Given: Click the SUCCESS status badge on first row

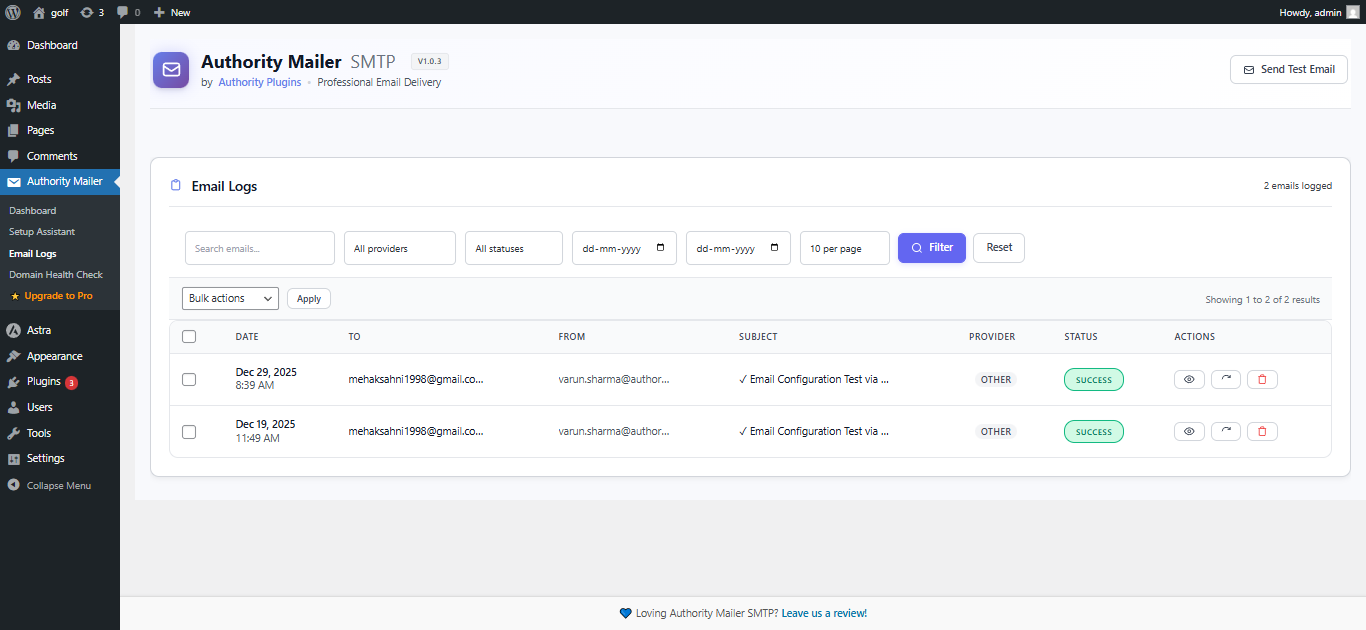Looking at the screenshot, I should pos(1093,379).
